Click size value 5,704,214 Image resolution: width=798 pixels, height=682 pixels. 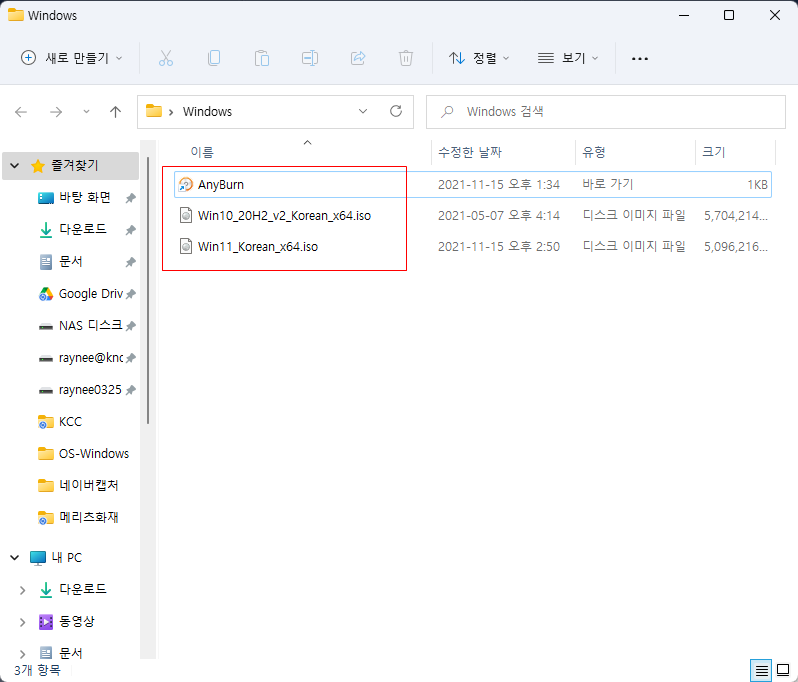click(735, 216)
